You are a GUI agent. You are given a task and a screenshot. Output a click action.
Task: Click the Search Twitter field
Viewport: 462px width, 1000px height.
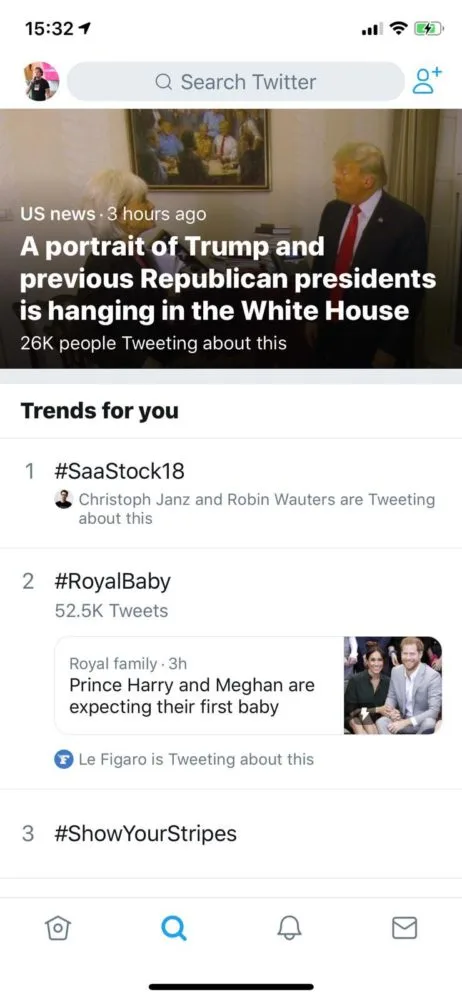point(236,82)
